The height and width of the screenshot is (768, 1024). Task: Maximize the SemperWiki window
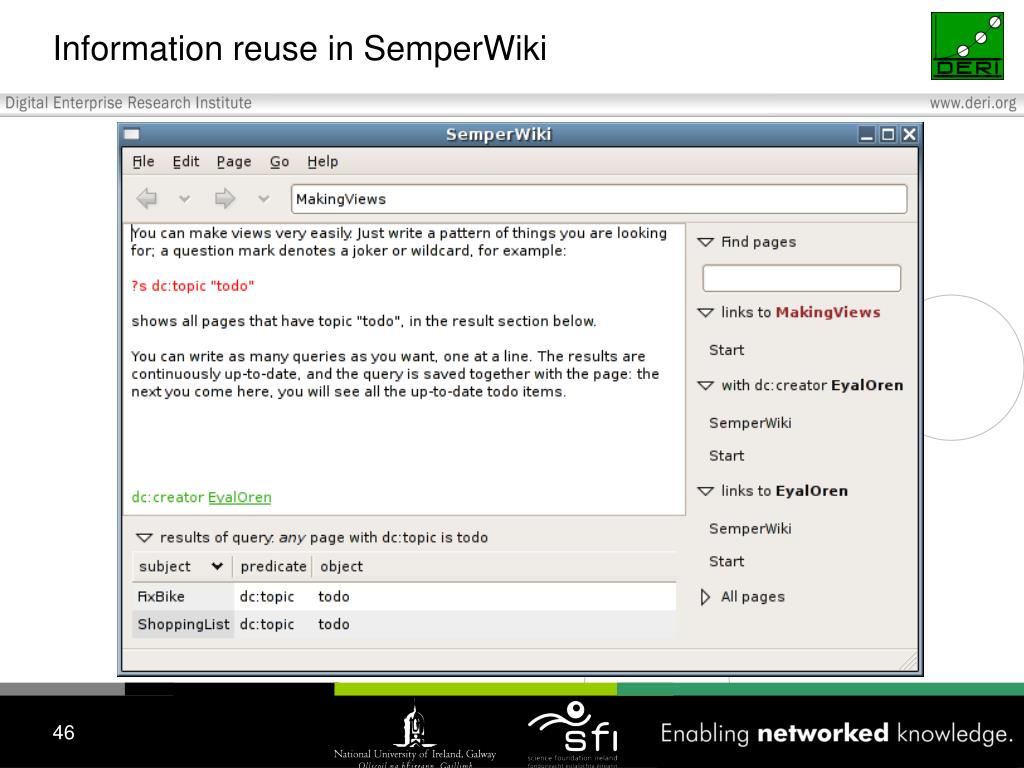coord(888,135)
